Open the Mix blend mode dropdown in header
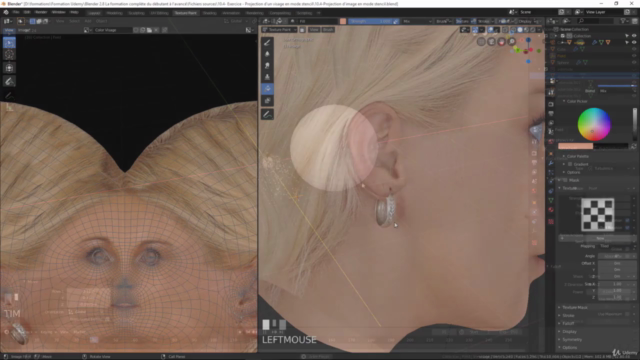Viewport: 640px width, 360px height. click(x=417, y=21)
